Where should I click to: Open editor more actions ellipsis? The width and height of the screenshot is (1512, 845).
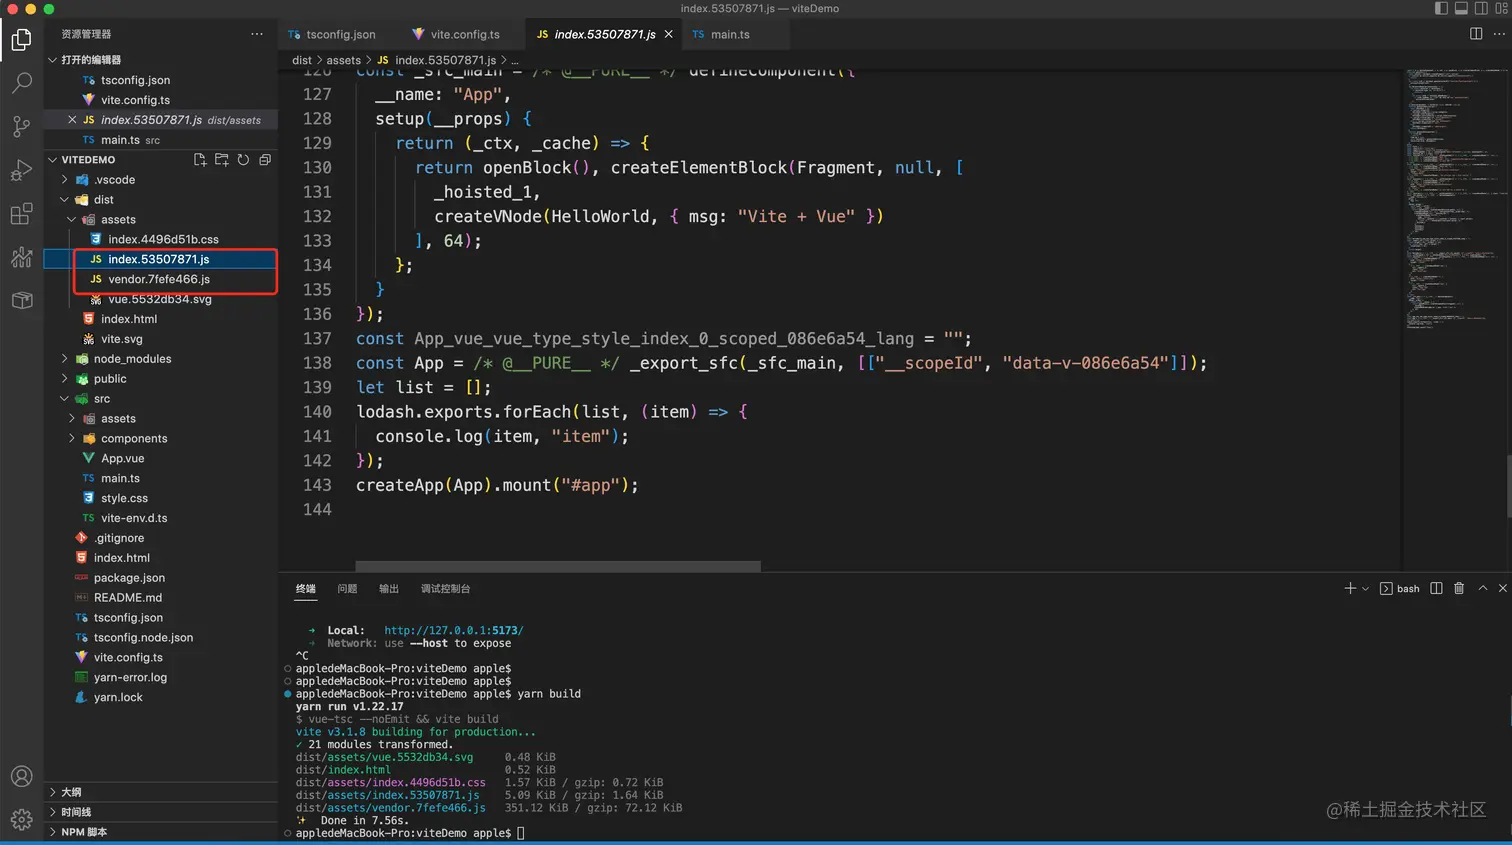(x=1499, y=34)
